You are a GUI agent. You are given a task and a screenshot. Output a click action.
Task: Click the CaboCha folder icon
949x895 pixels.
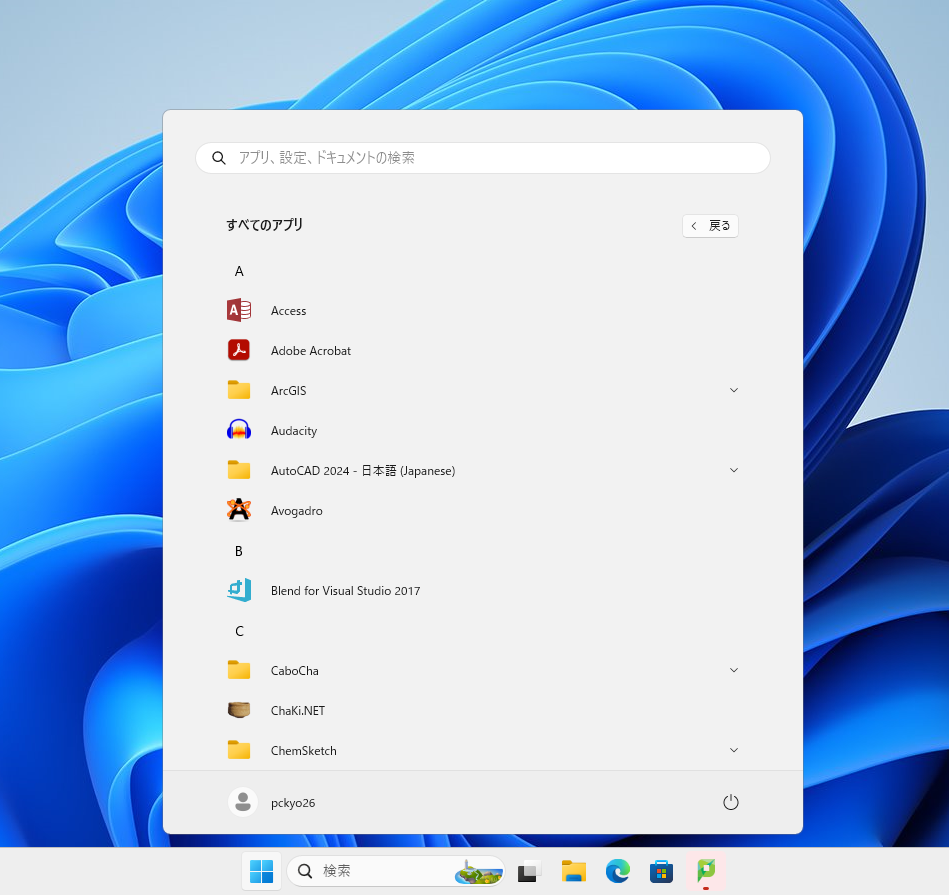[x=239, y=670]
